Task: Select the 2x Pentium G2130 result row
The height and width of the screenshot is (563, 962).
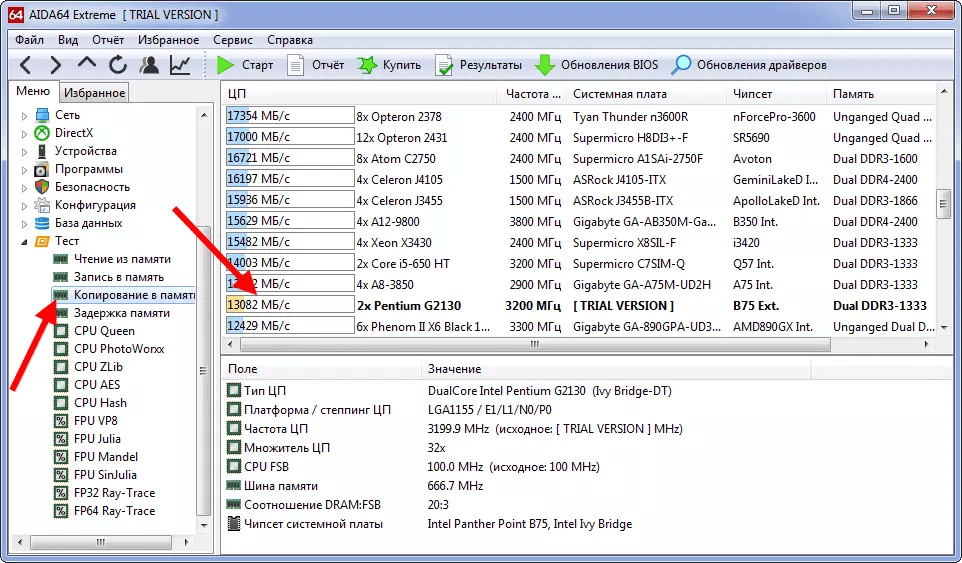Action: (579, 305)
